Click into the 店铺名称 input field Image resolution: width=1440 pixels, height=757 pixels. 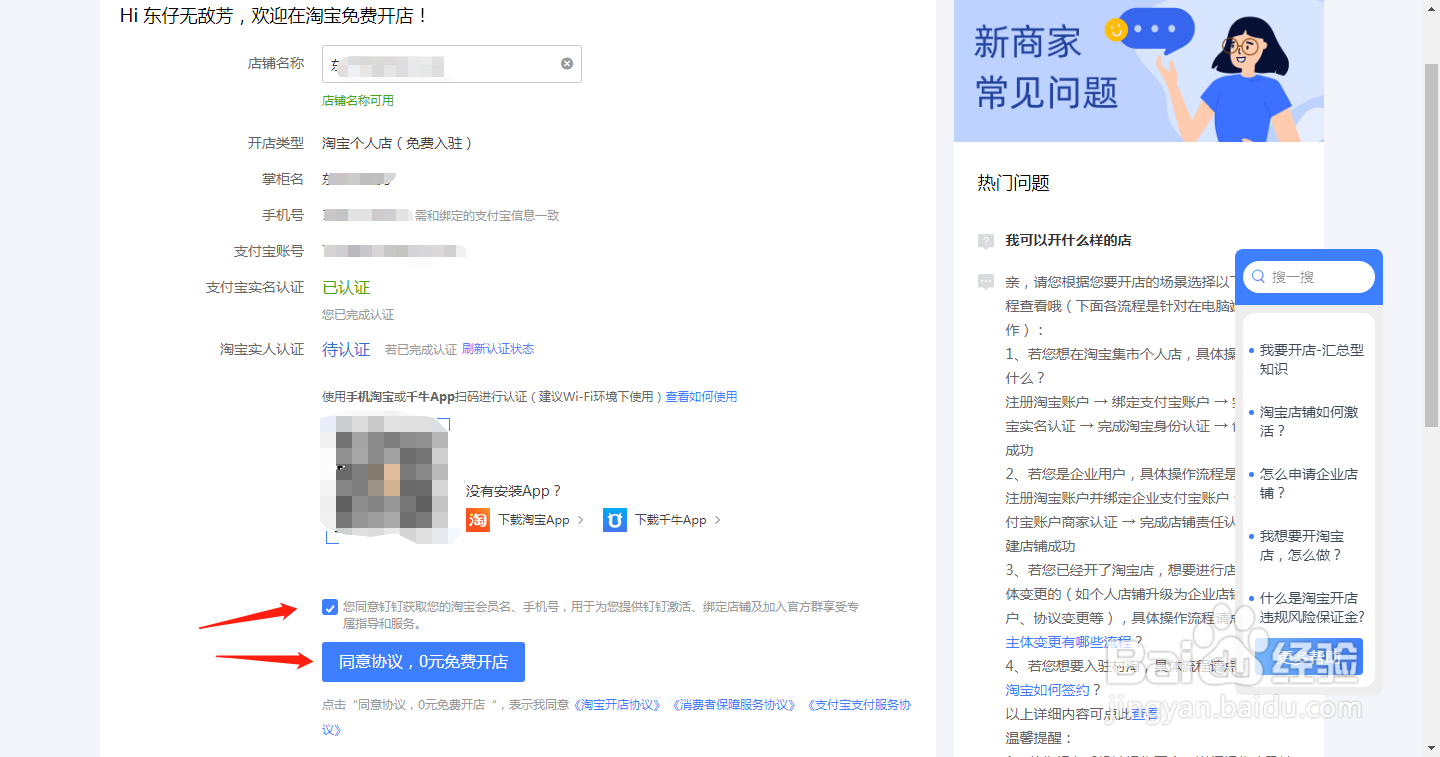pyautogui.click(x=451, y=64)
